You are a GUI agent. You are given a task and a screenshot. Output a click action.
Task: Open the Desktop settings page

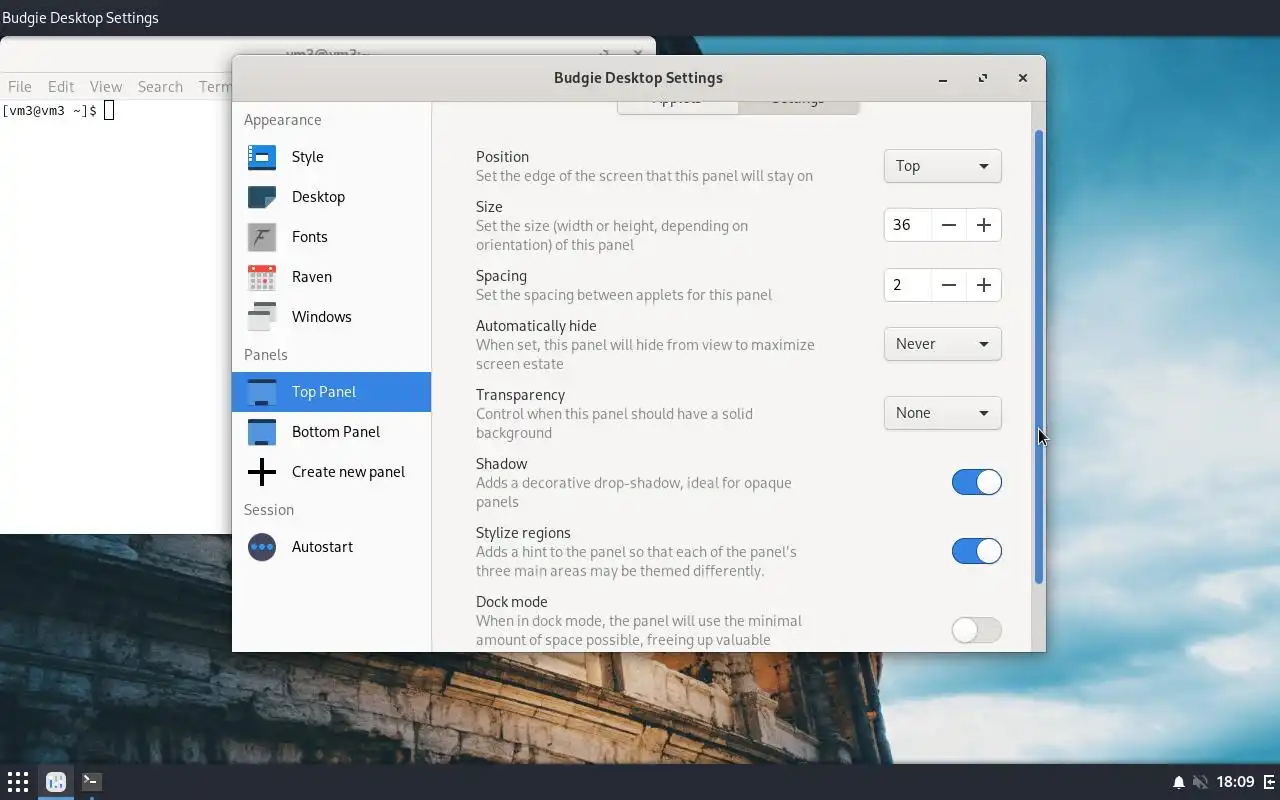(x=331, y=197)
